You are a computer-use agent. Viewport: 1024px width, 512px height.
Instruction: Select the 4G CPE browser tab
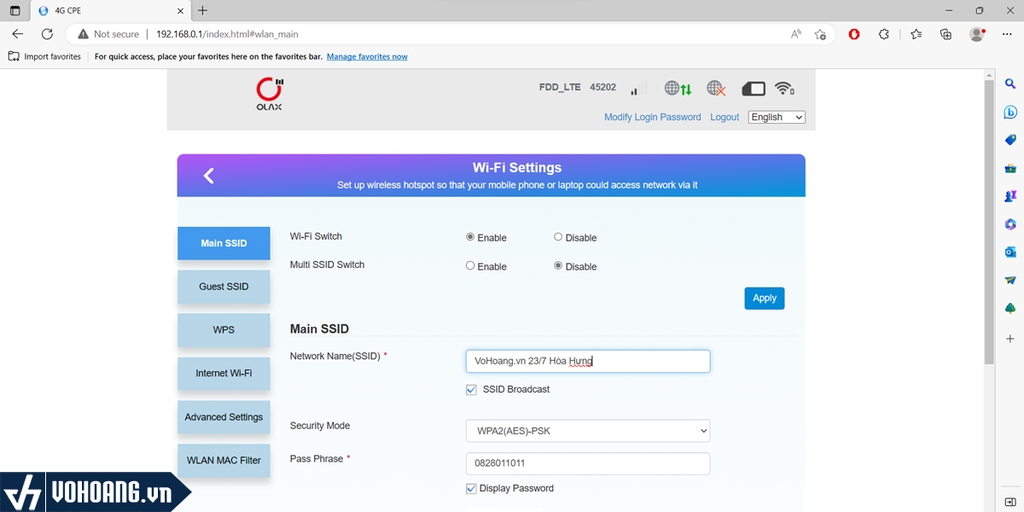pyautogui.click(x=111, y=11)
